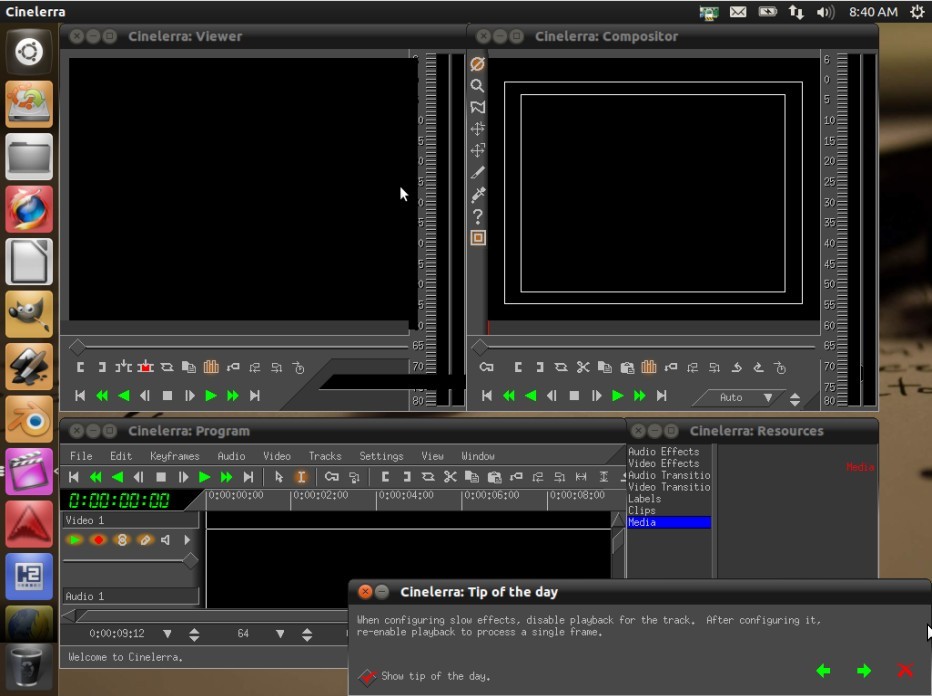The height and width of the screenshot is (696, 932).
Task: Open the Settings menu
Action: (381, 456)
